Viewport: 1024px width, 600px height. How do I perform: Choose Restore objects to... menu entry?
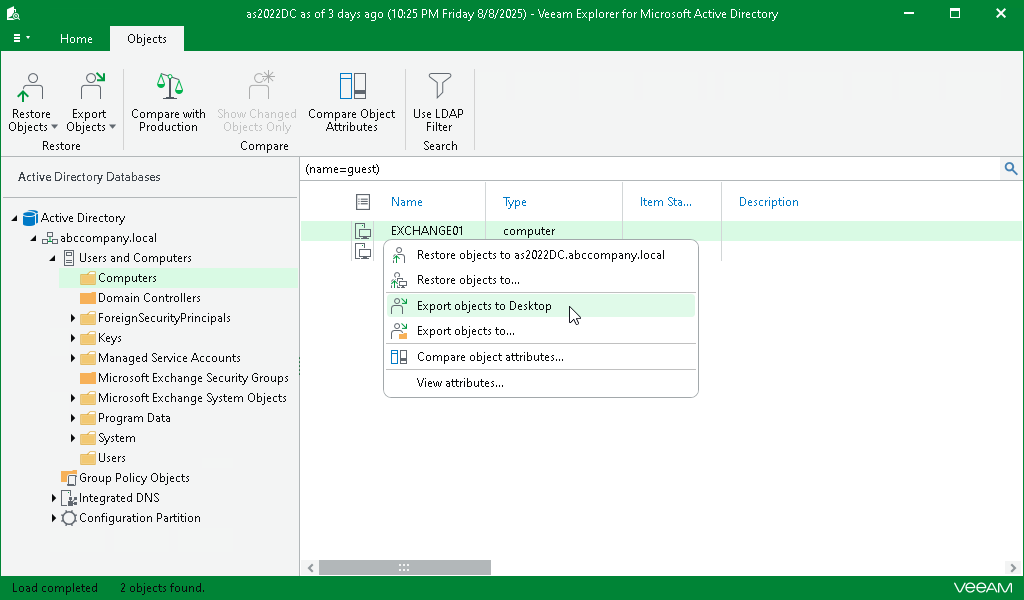541,280
